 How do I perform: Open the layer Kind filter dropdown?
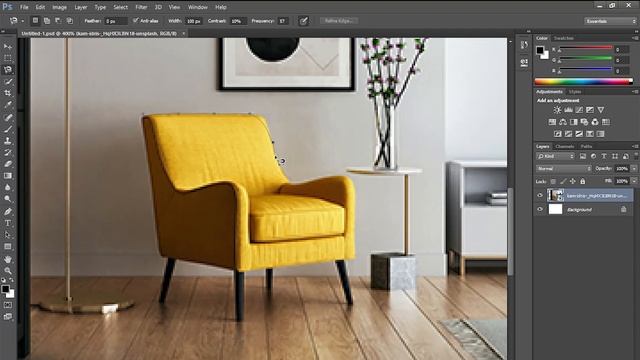click(x=556, y=156)
